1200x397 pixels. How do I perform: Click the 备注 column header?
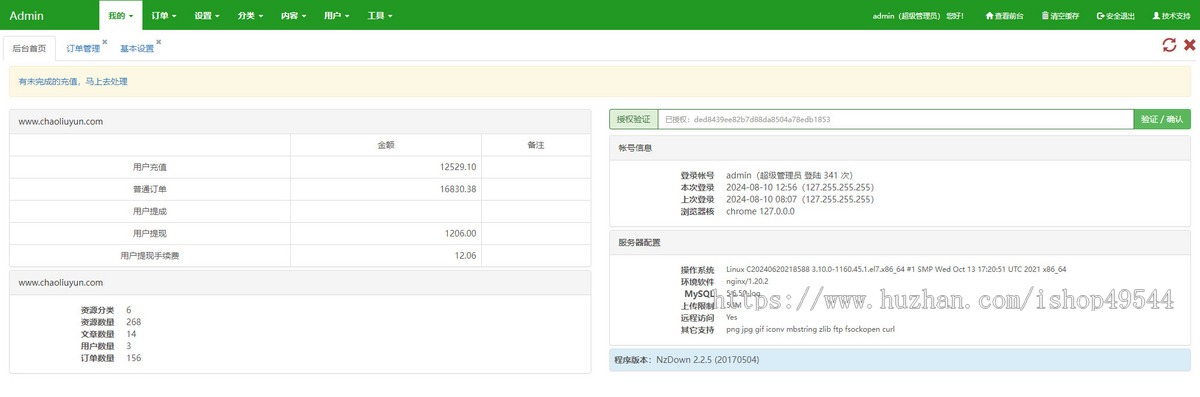point(535,145)
